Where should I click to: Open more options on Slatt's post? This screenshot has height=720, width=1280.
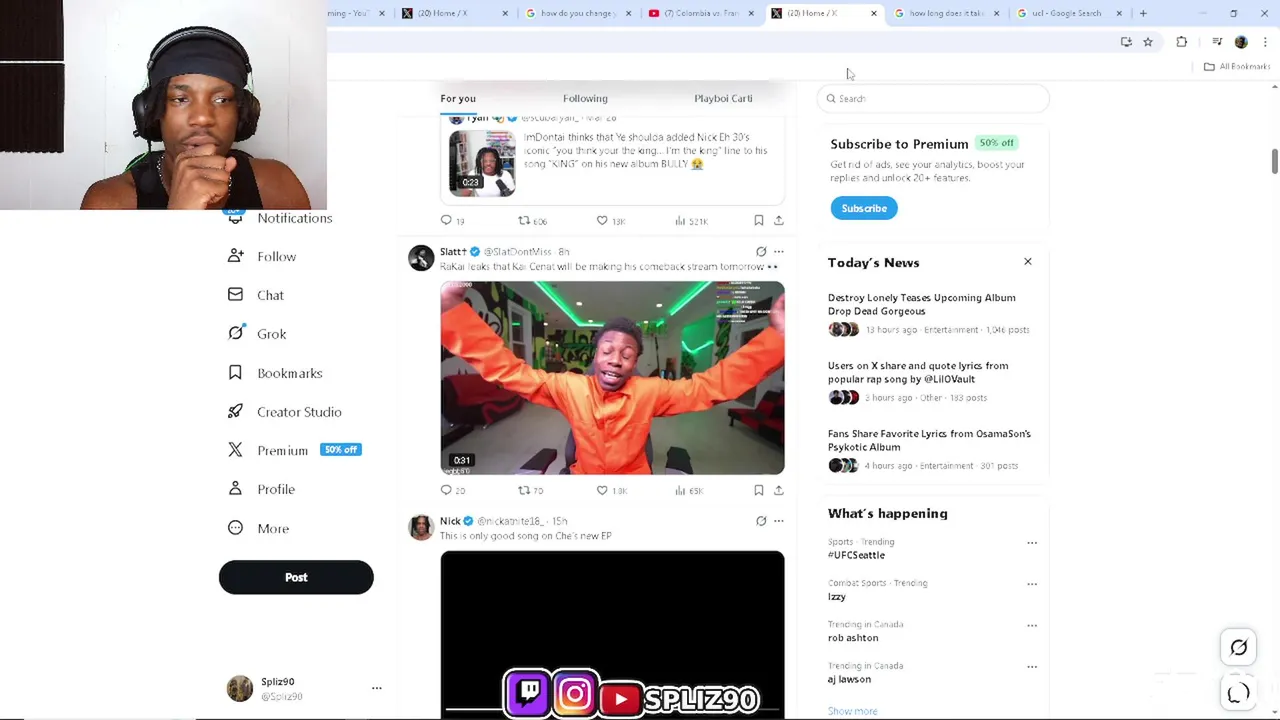point(779,251)
